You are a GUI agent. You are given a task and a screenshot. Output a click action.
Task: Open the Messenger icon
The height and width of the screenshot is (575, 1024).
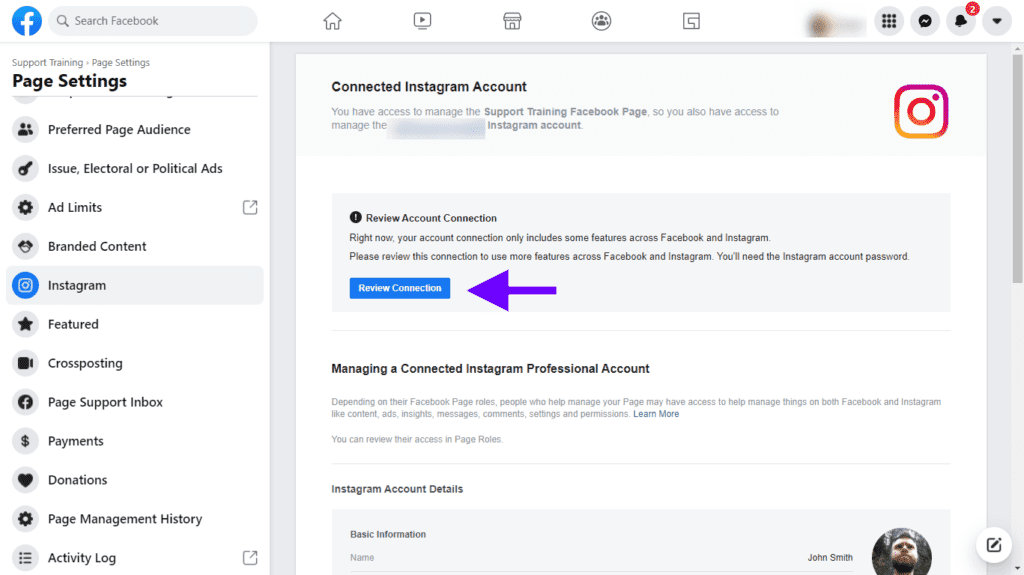[x=925, y=21]
